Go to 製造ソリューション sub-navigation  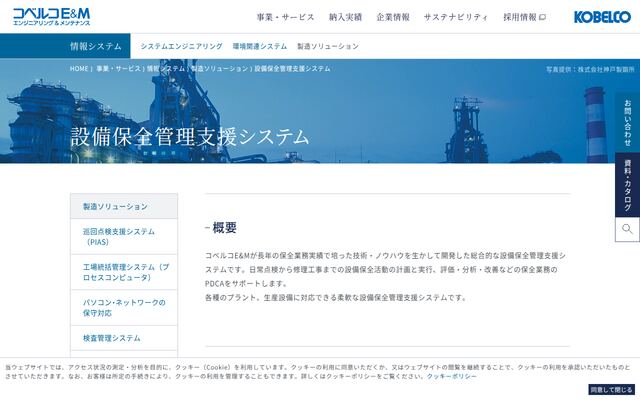click(328, 46)
